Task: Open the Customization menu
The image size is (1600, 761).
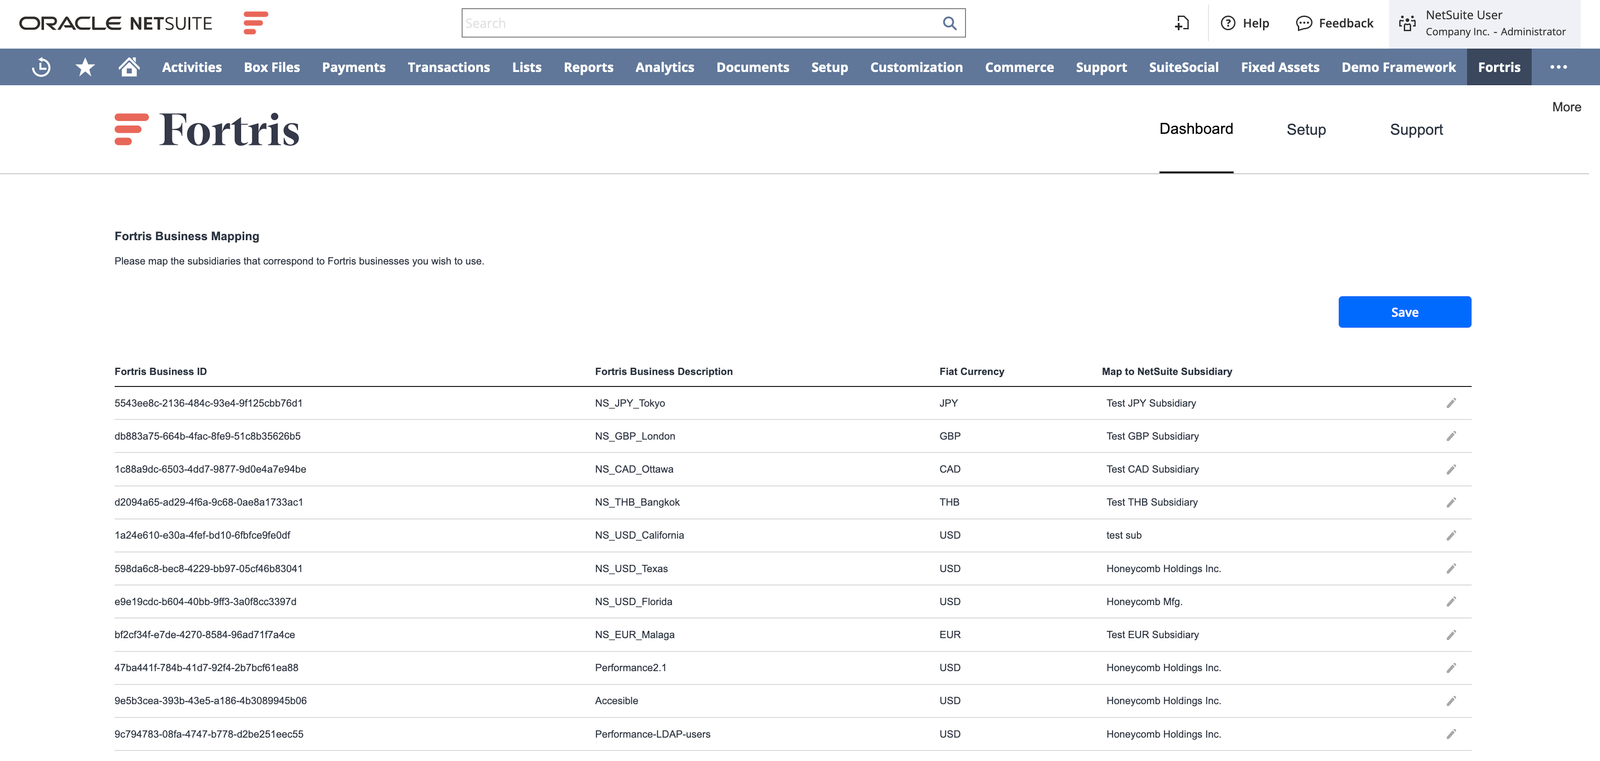Action: coord(917,67)
